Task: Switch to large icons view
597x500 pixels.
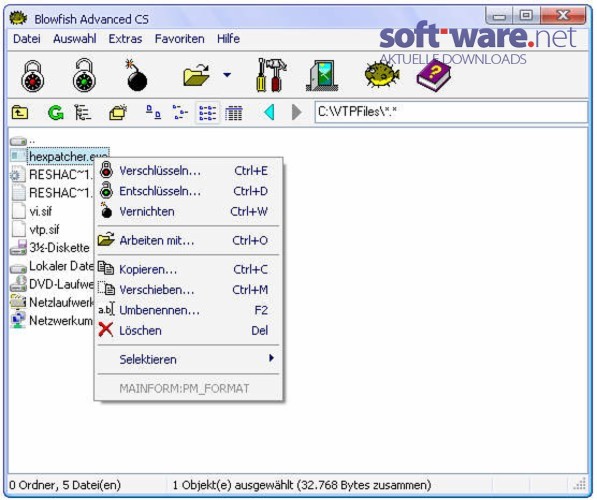Action: (153, 112)
